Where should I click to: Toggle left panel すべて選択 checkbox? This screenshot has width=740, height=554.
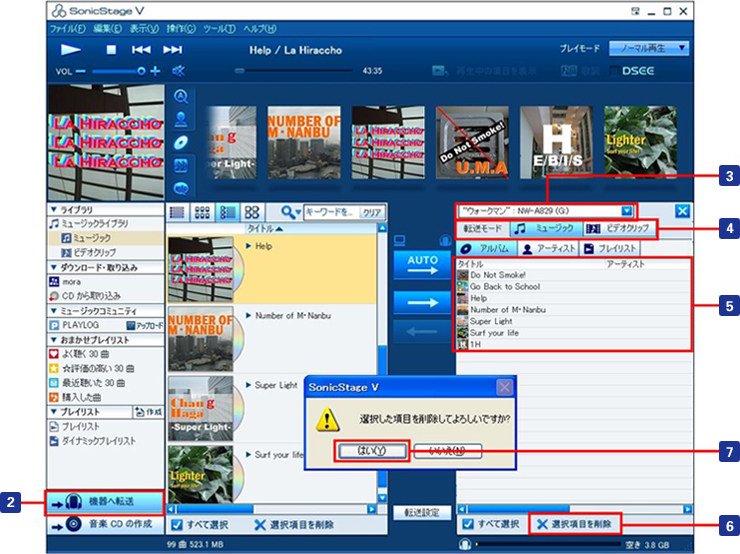pyautogui.click(x=175, y=524)
